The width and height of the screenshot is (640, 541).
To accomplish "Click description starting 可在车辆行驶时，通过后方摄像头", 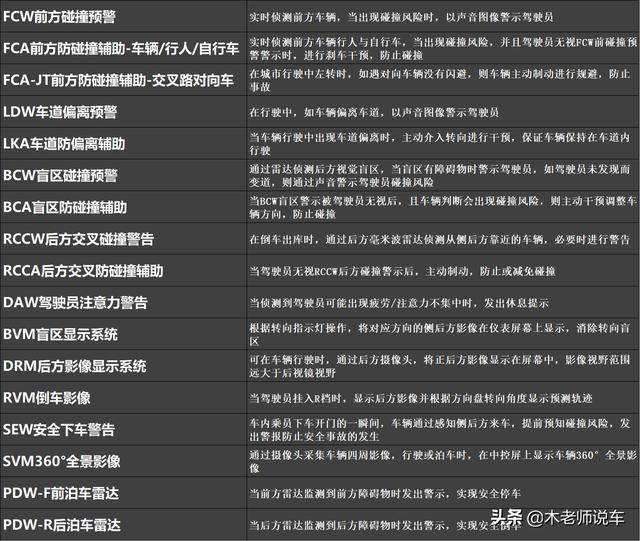I will pos(440,366).
